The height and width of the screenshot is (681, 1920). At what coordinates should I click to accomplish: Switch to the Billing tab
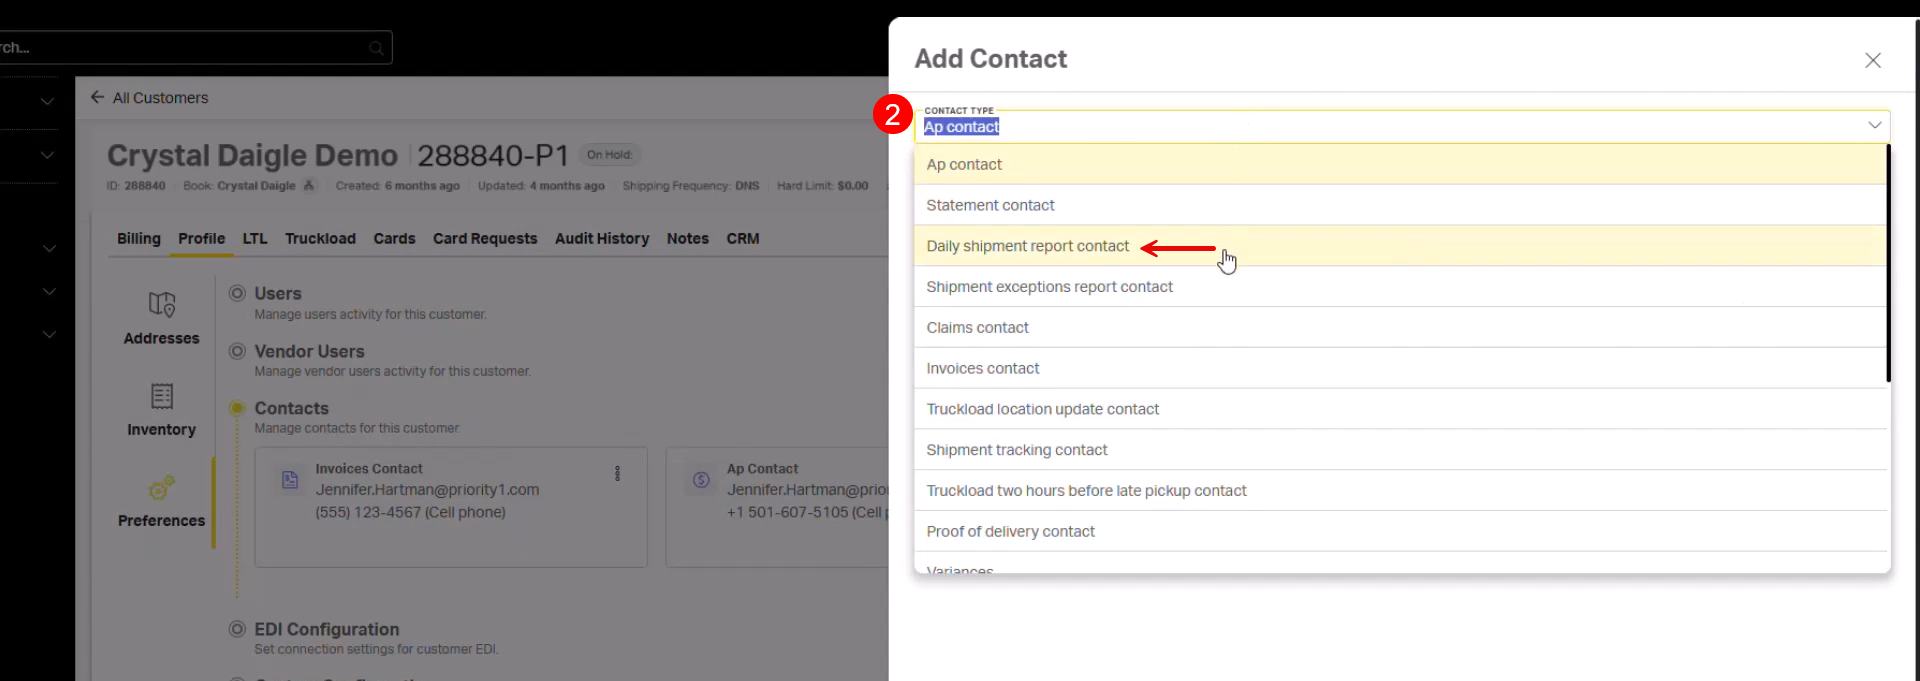[138, 239]
